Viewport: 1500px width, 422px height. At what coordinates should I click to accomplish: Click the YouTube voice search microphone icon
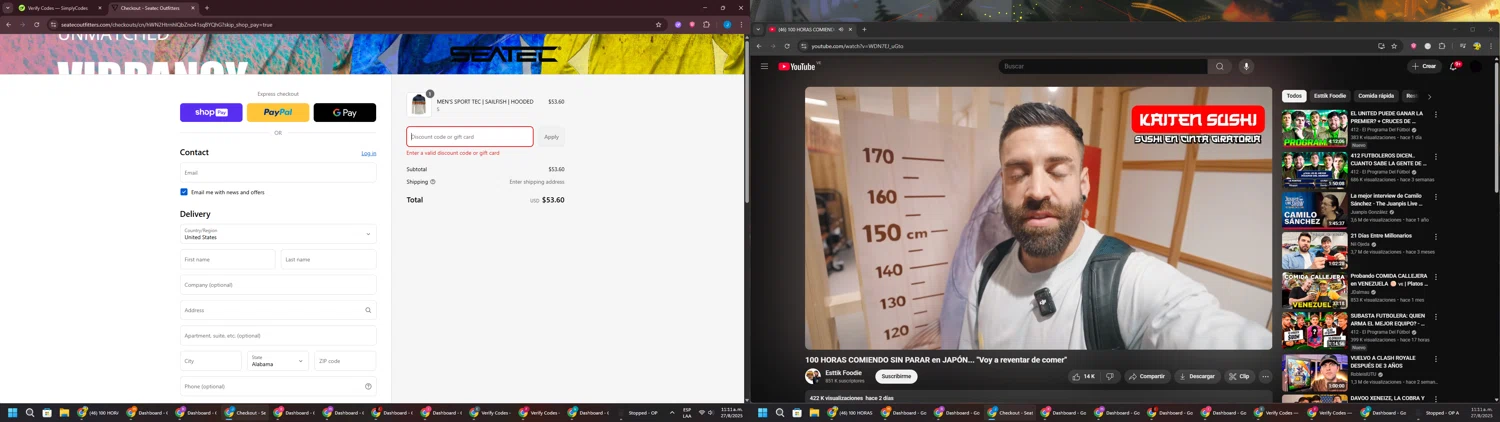[1246, 66]
